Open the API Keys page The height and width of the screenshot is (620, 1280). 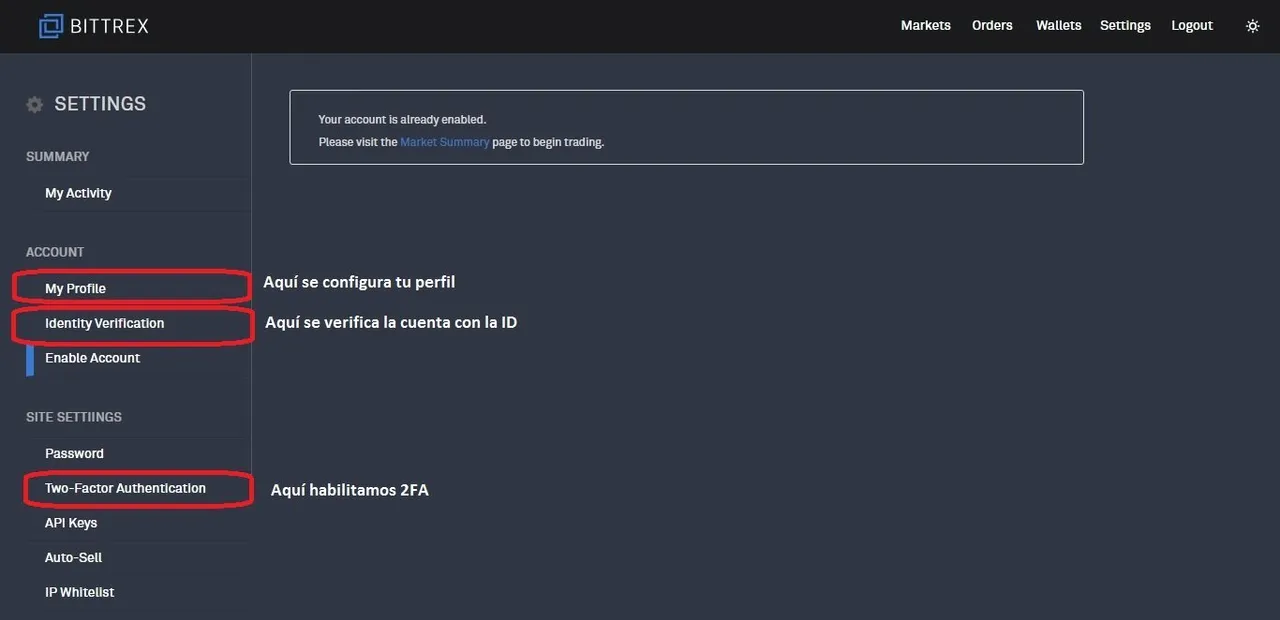(71, 523)
